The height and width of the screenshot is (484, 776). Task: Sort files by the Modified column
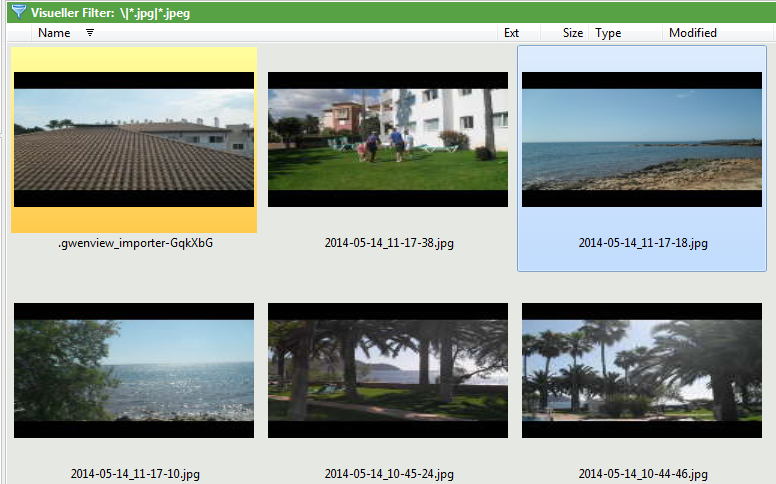[x=692, y=33]
